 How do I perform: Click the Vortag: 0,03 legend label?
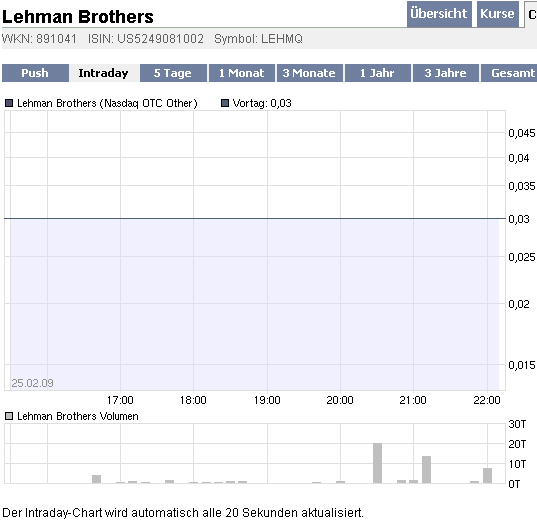click(x=262, y=103)
